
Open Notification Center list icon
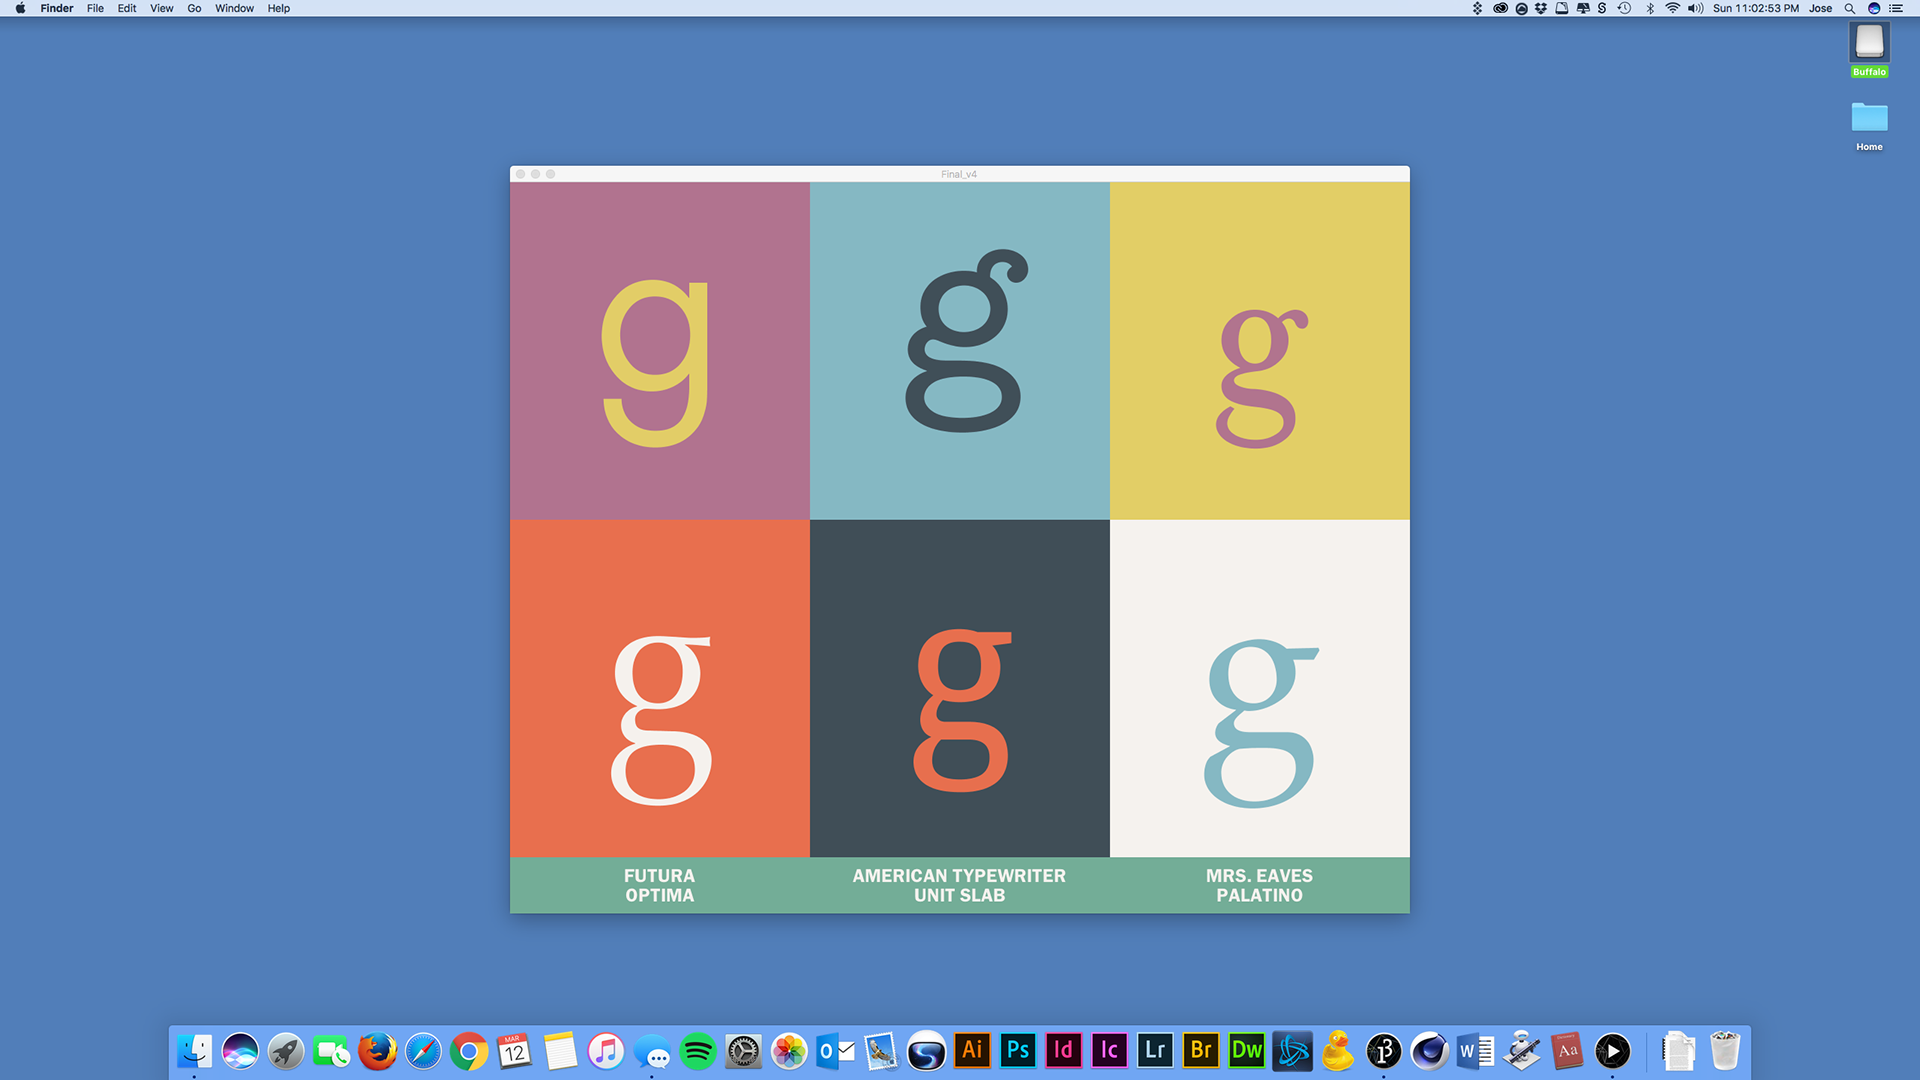tap(1895, 8)
